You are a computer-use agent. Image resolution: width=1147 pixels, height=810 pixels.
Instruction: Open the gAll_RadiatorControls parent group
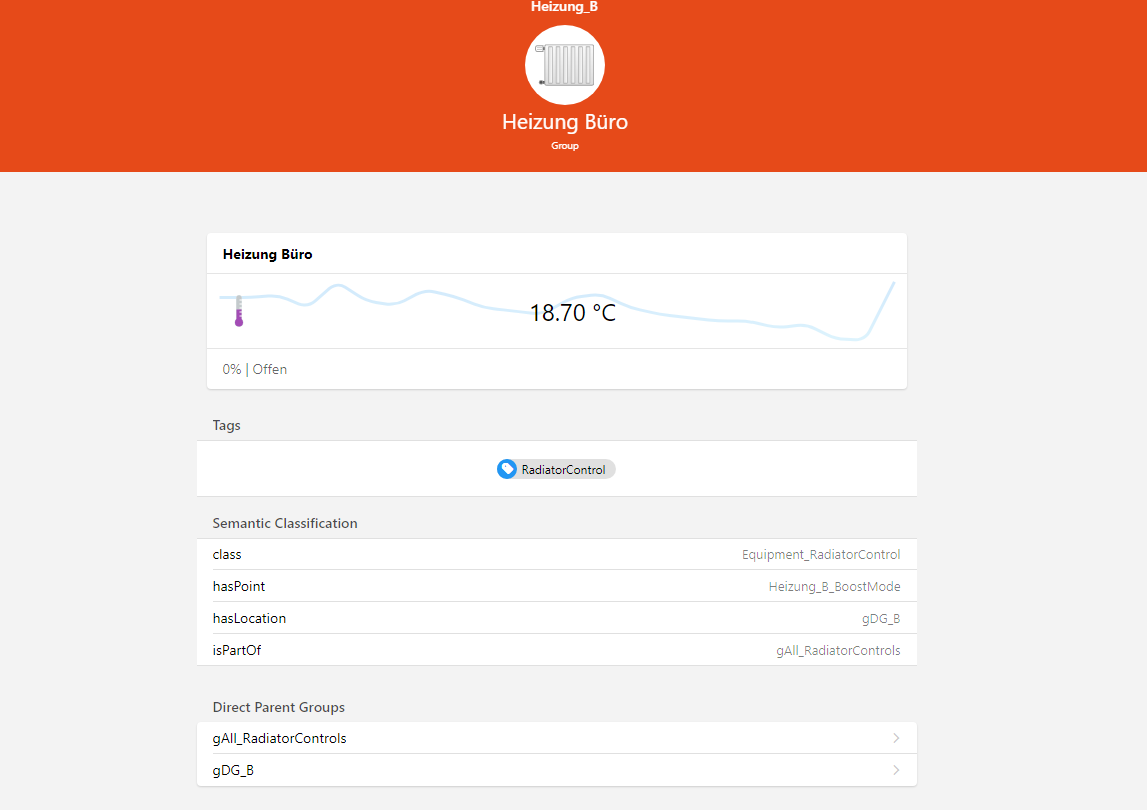[557, 738]
